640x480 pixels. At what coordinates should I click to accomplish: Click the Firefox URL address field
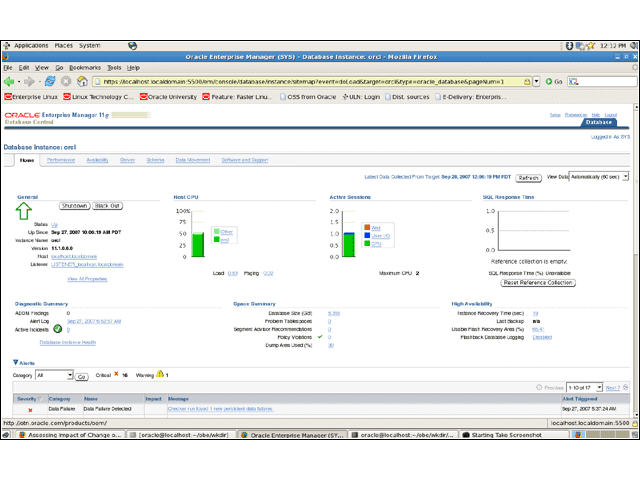(312, 82)
